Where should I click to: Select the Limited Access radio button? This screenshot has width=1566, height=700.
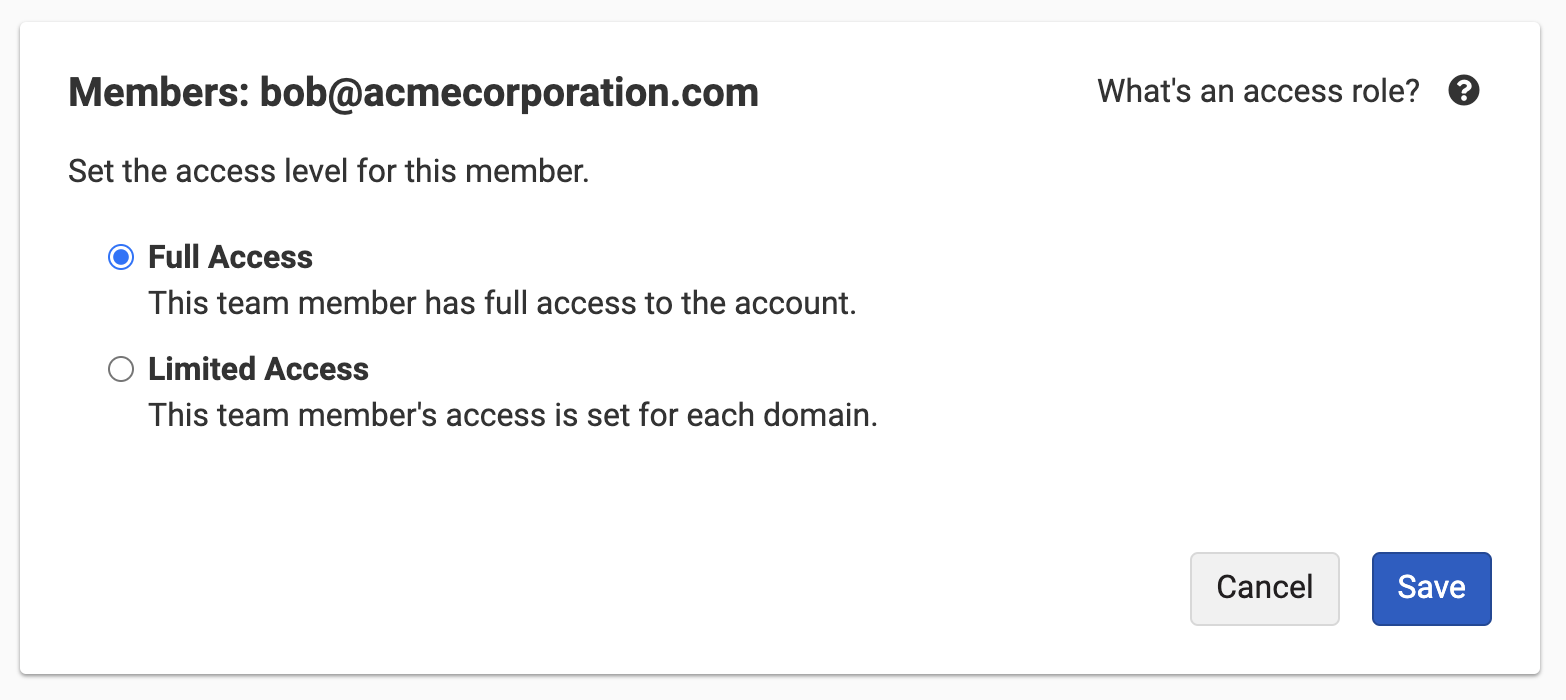[x=121, y=370]
